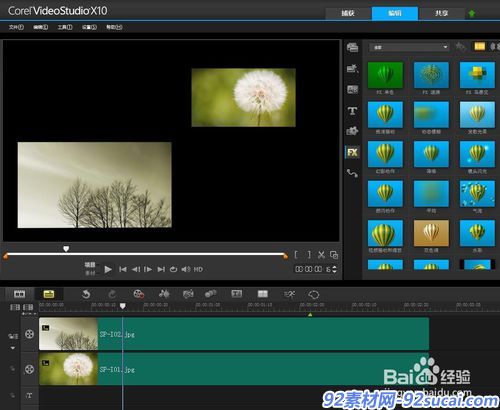Image resolution: width=500 pixels, height=410 pixels.
Task: Toggle HD preview
Action: click(x=198, y=269)
